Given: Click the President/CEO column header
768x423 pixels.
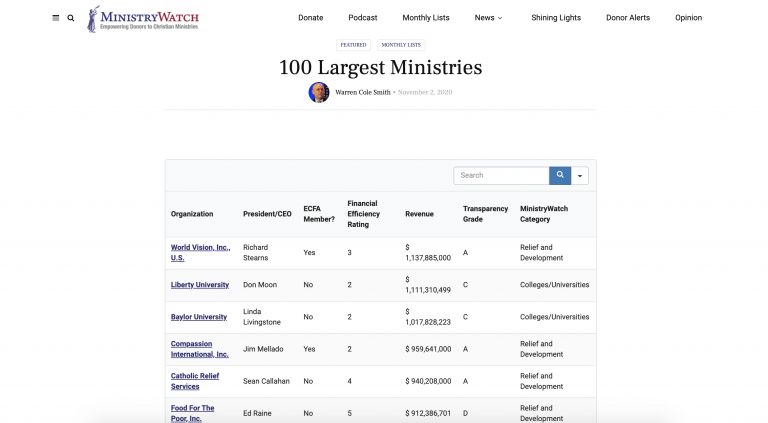Looking at the screenshot, I should [267, 214].
